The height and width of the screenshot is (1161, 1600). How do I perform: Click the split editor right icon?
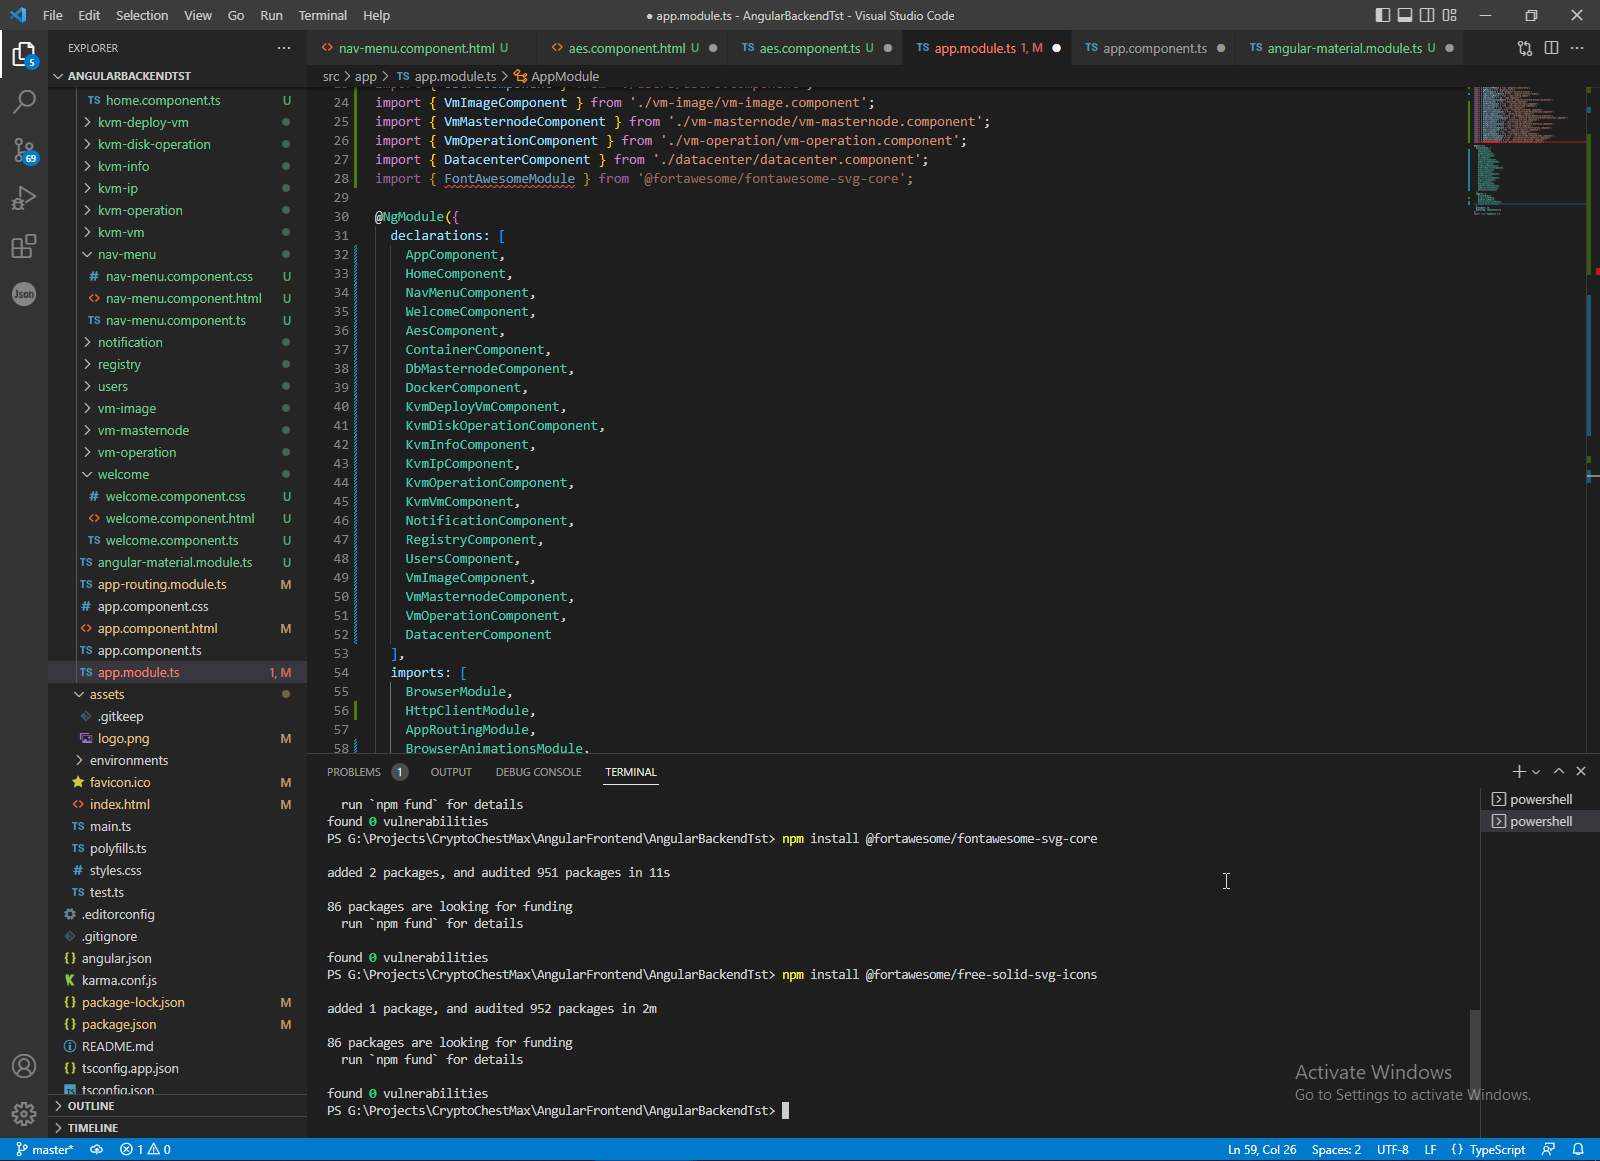click(1551, 48)
